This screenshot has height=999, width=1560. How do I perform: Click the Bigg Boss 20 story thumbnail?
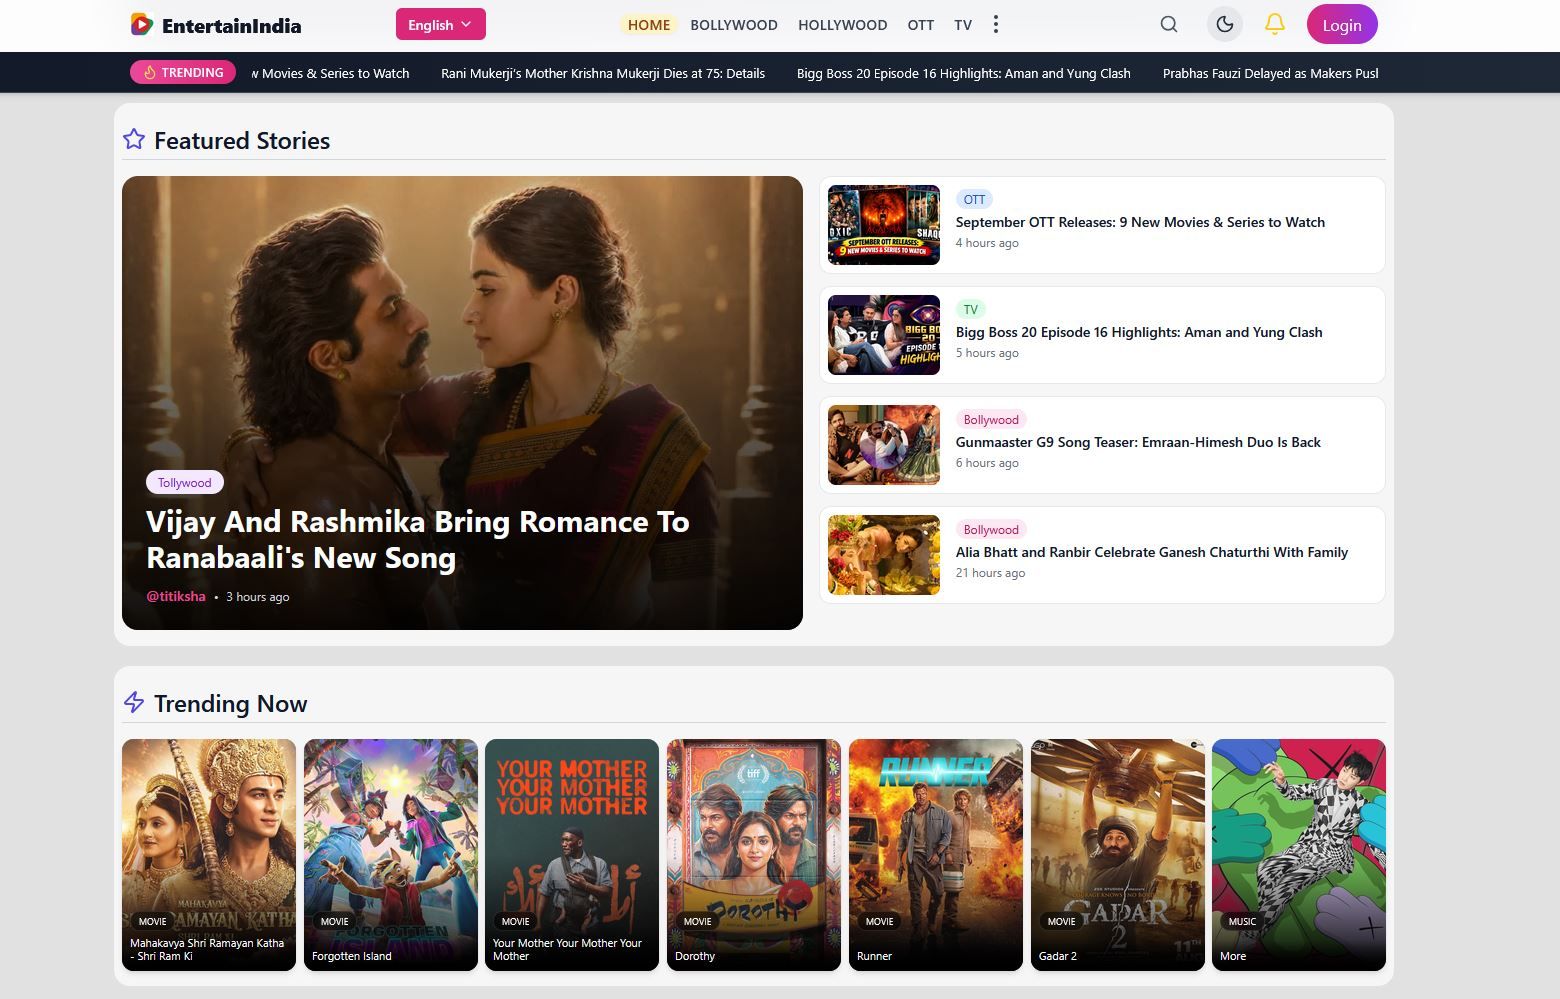[x=884, y=335]
